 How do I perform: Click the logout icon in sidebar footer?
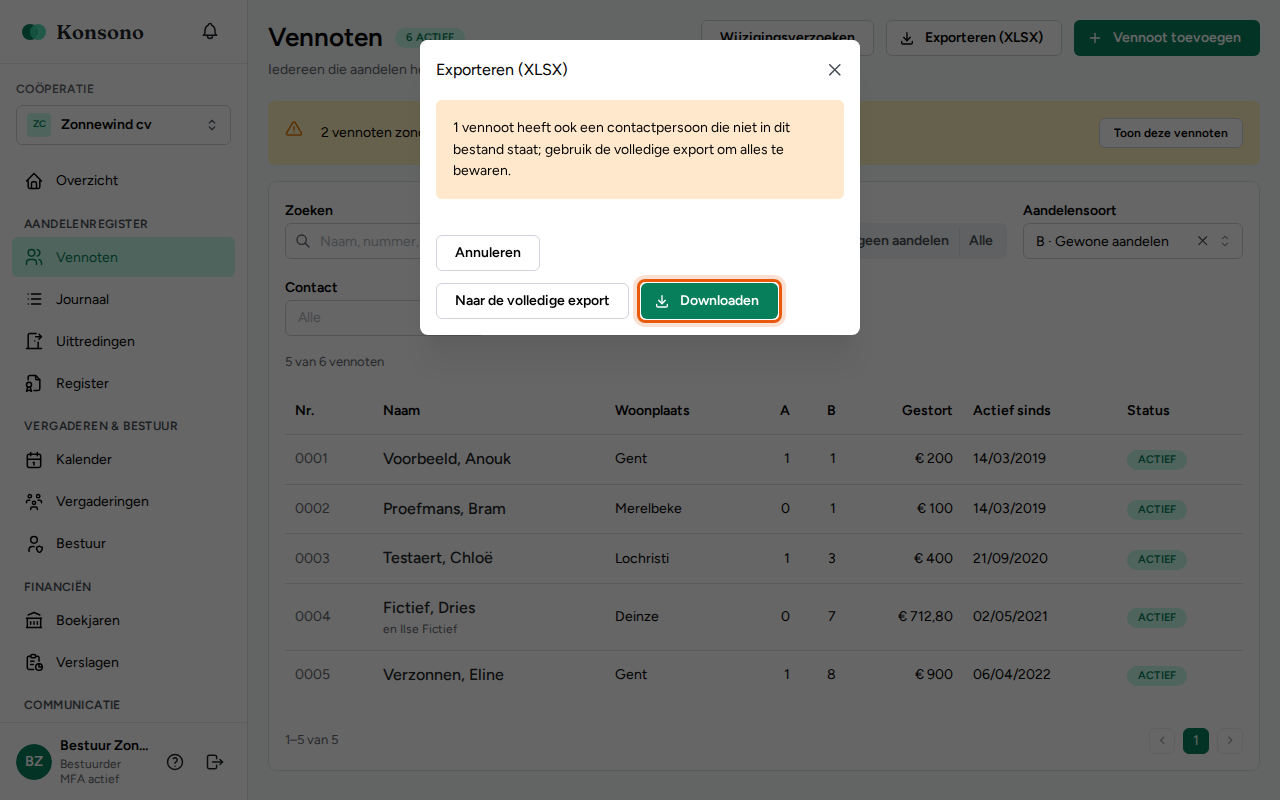[x=215, y=762]
